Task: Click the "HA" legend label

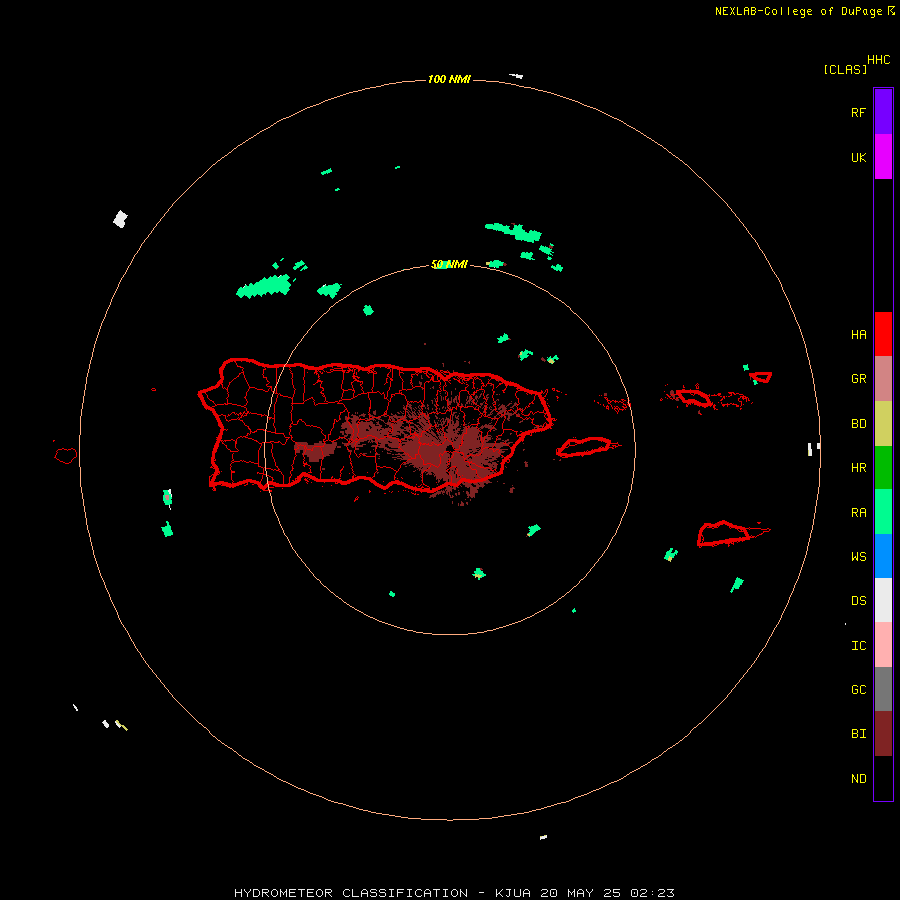Action: point(858,335)
